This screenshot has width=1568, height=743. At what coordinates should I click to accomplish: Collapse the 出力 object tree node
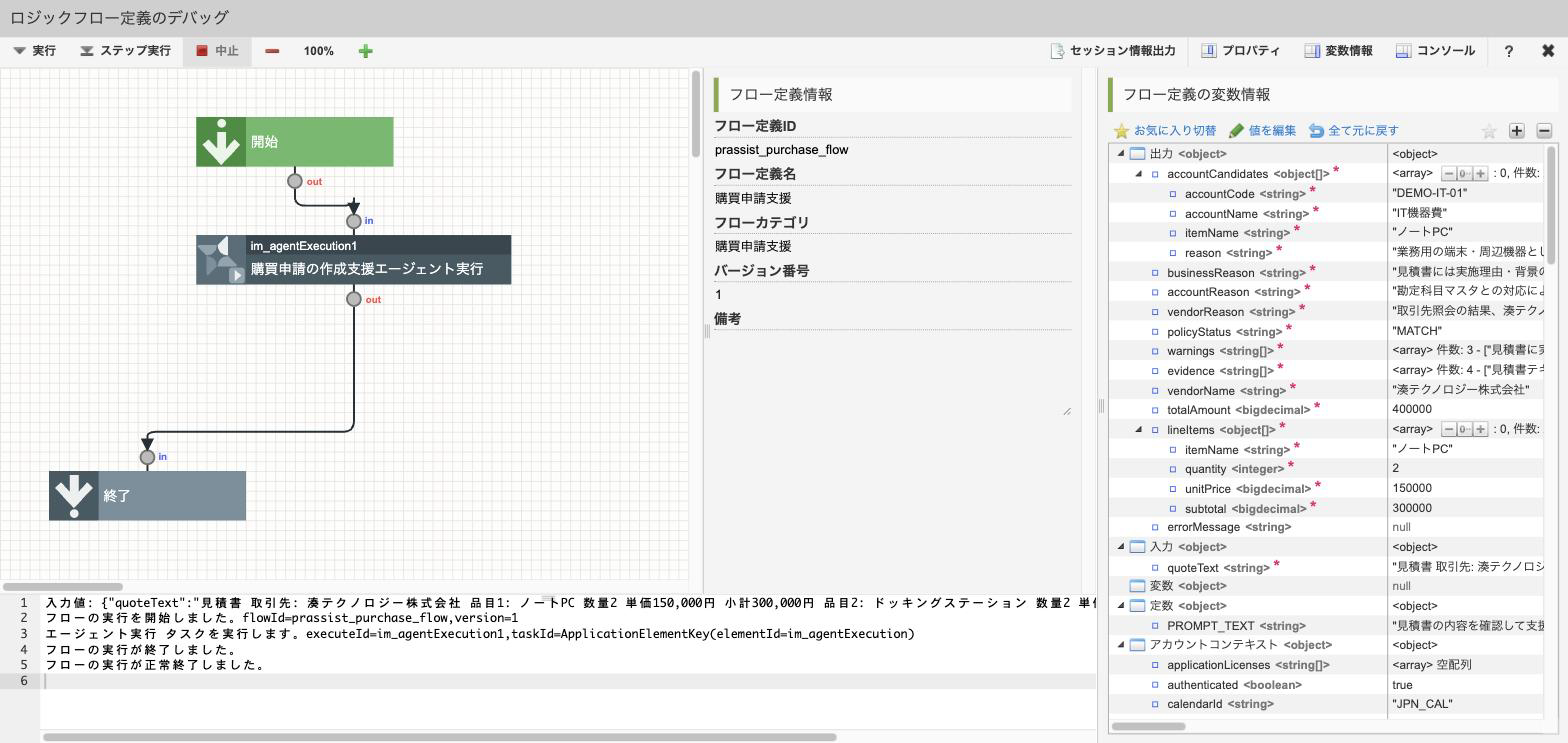(x=1121, y=154)
